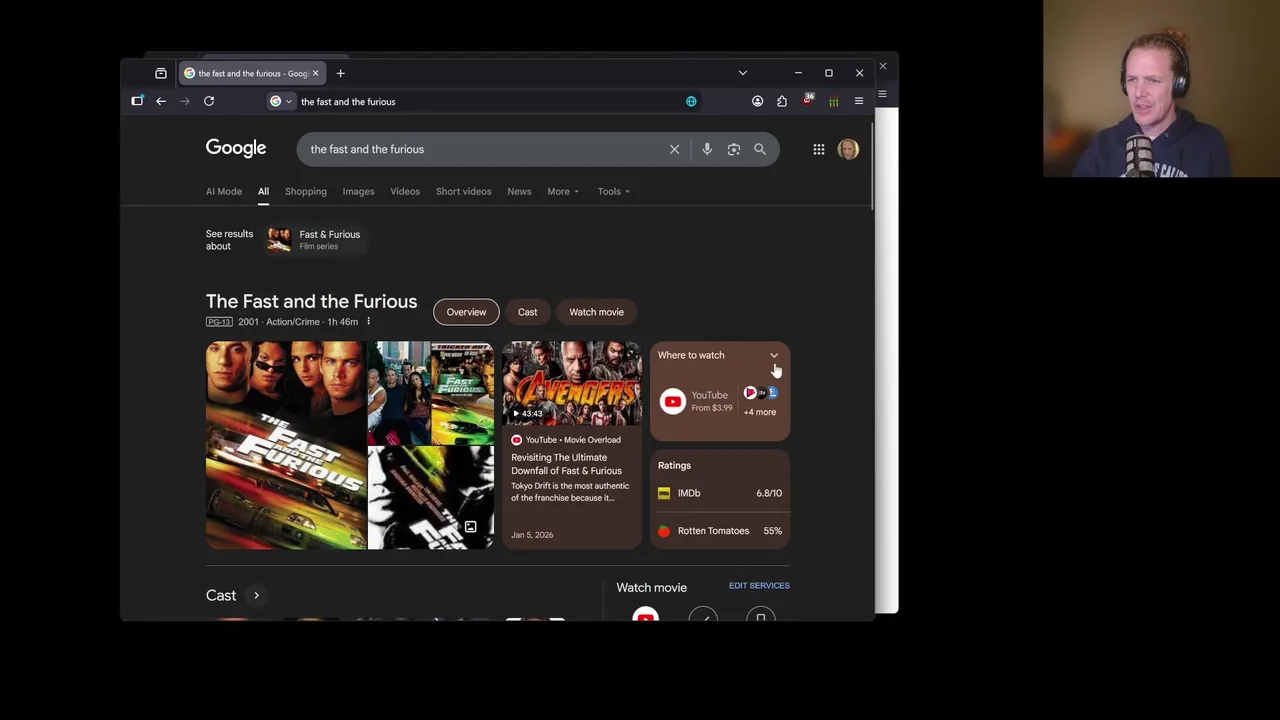Open a new browser tab with plus button

click(340, 73)
